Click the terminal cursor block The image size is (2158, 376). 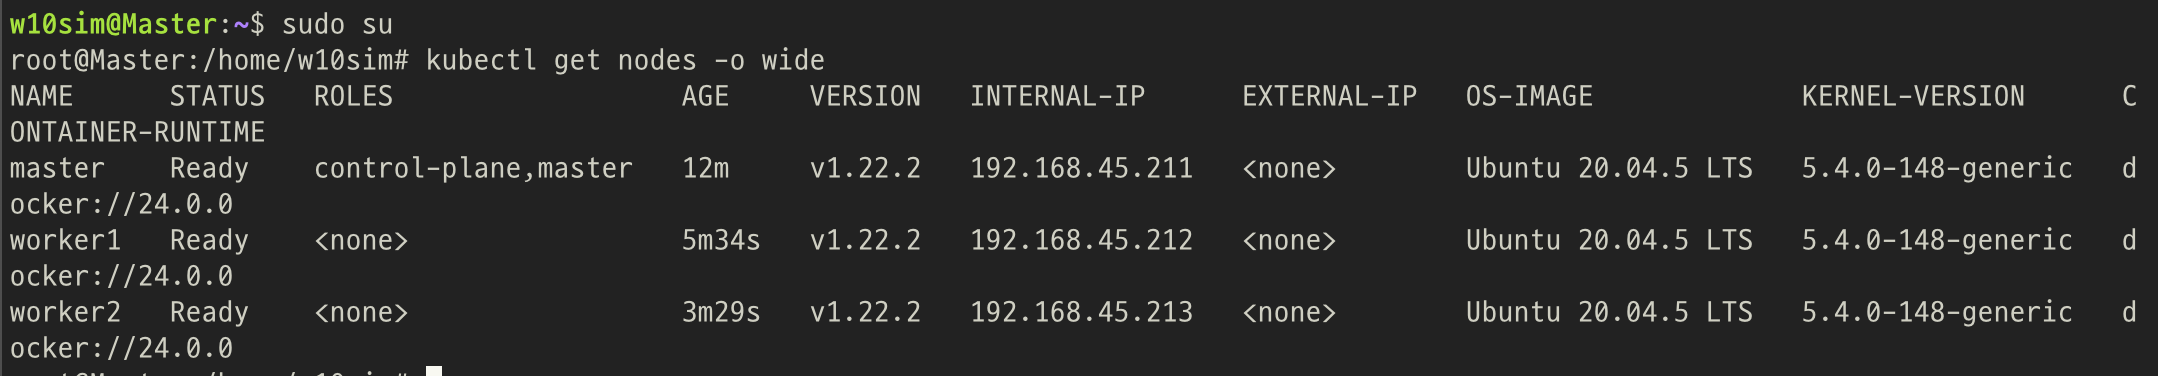tap(434, 371)
